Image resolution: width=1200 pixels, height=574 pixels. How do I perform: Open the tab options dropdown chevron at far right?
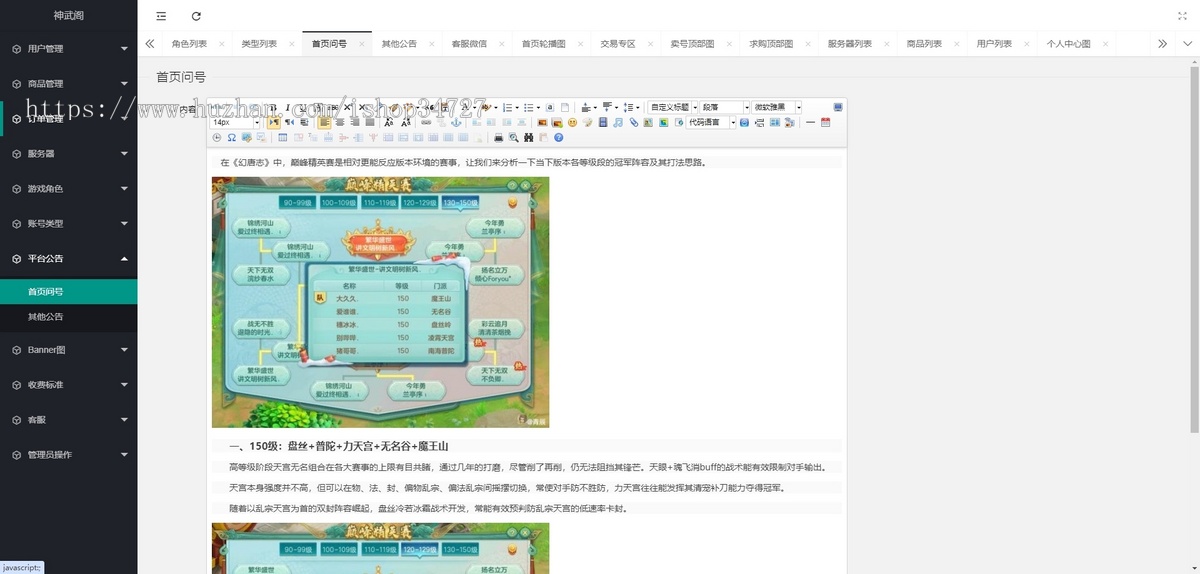1187,44
